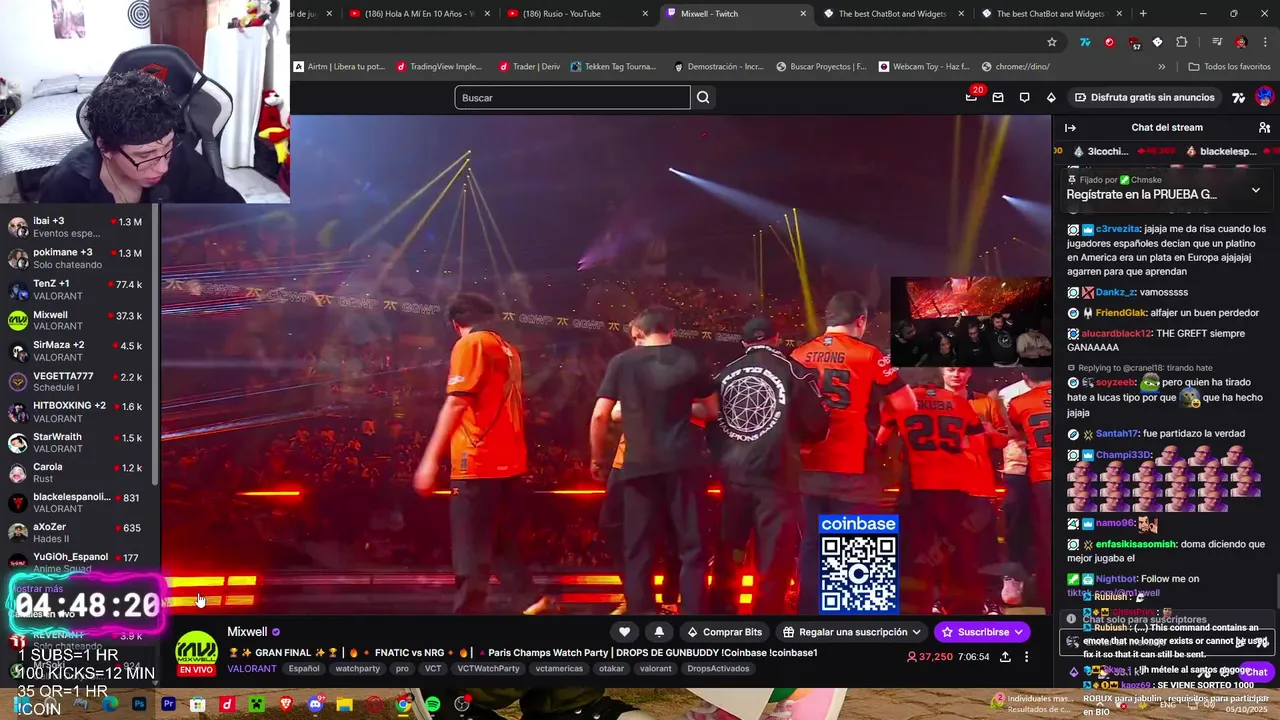
Task: Open pokimane channel in sidebar
Action: pos(75,258)
